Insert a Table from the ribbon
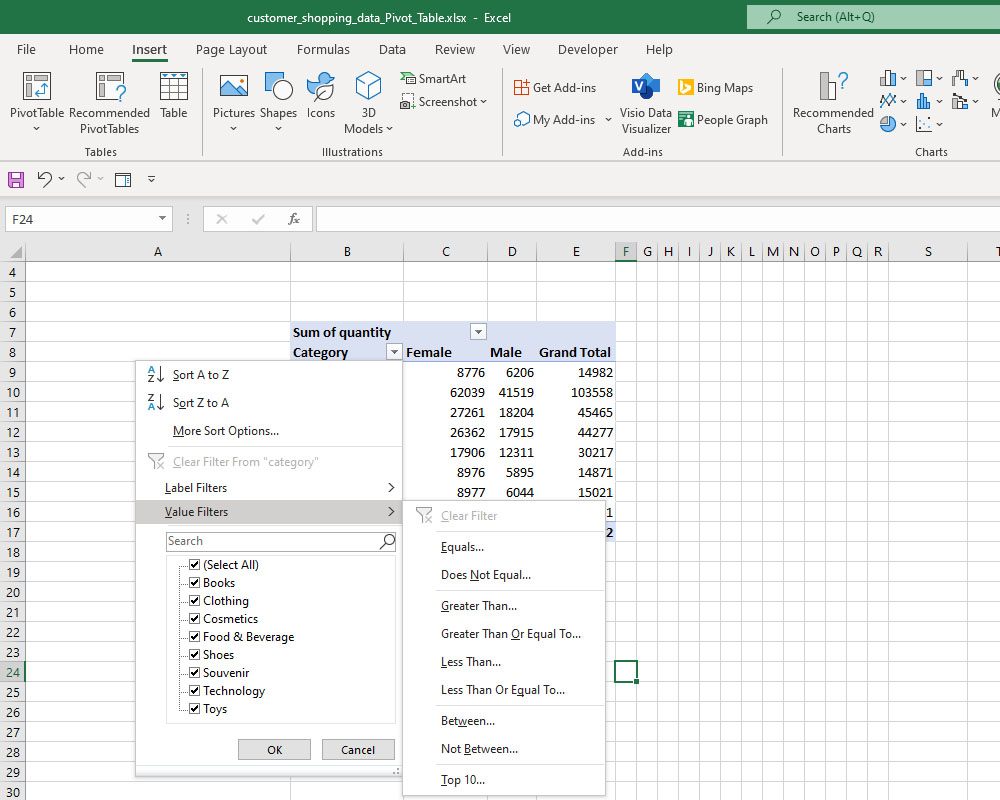Screen dimensions: 1000x800 pyautogui.click(x=173, y=96)
